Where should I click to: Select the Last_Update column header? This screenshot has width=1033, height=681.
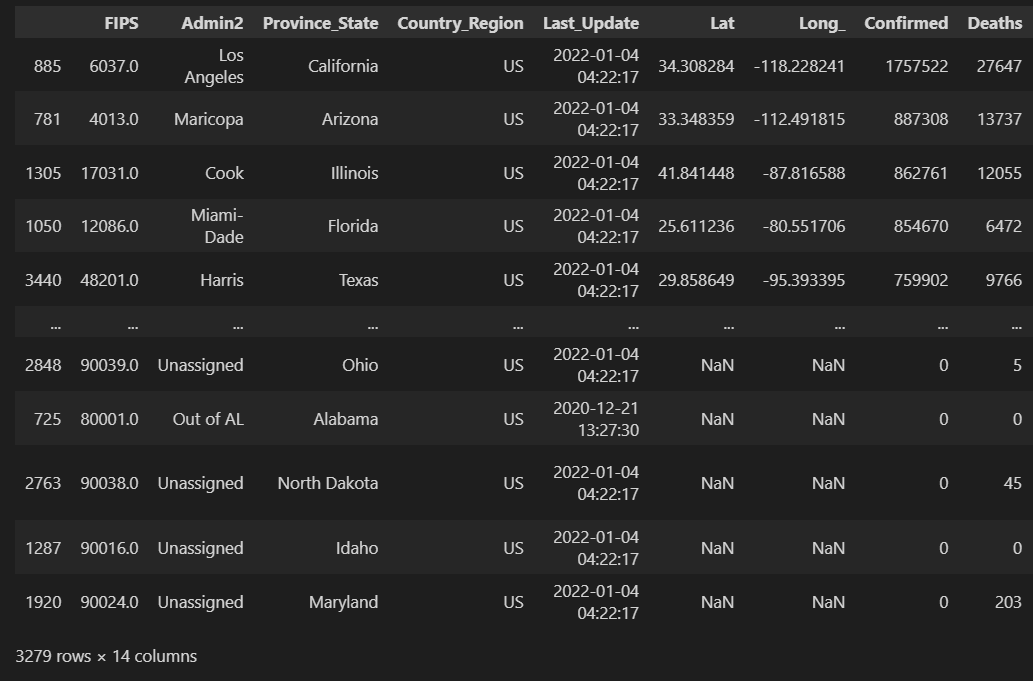coord(591,23)
